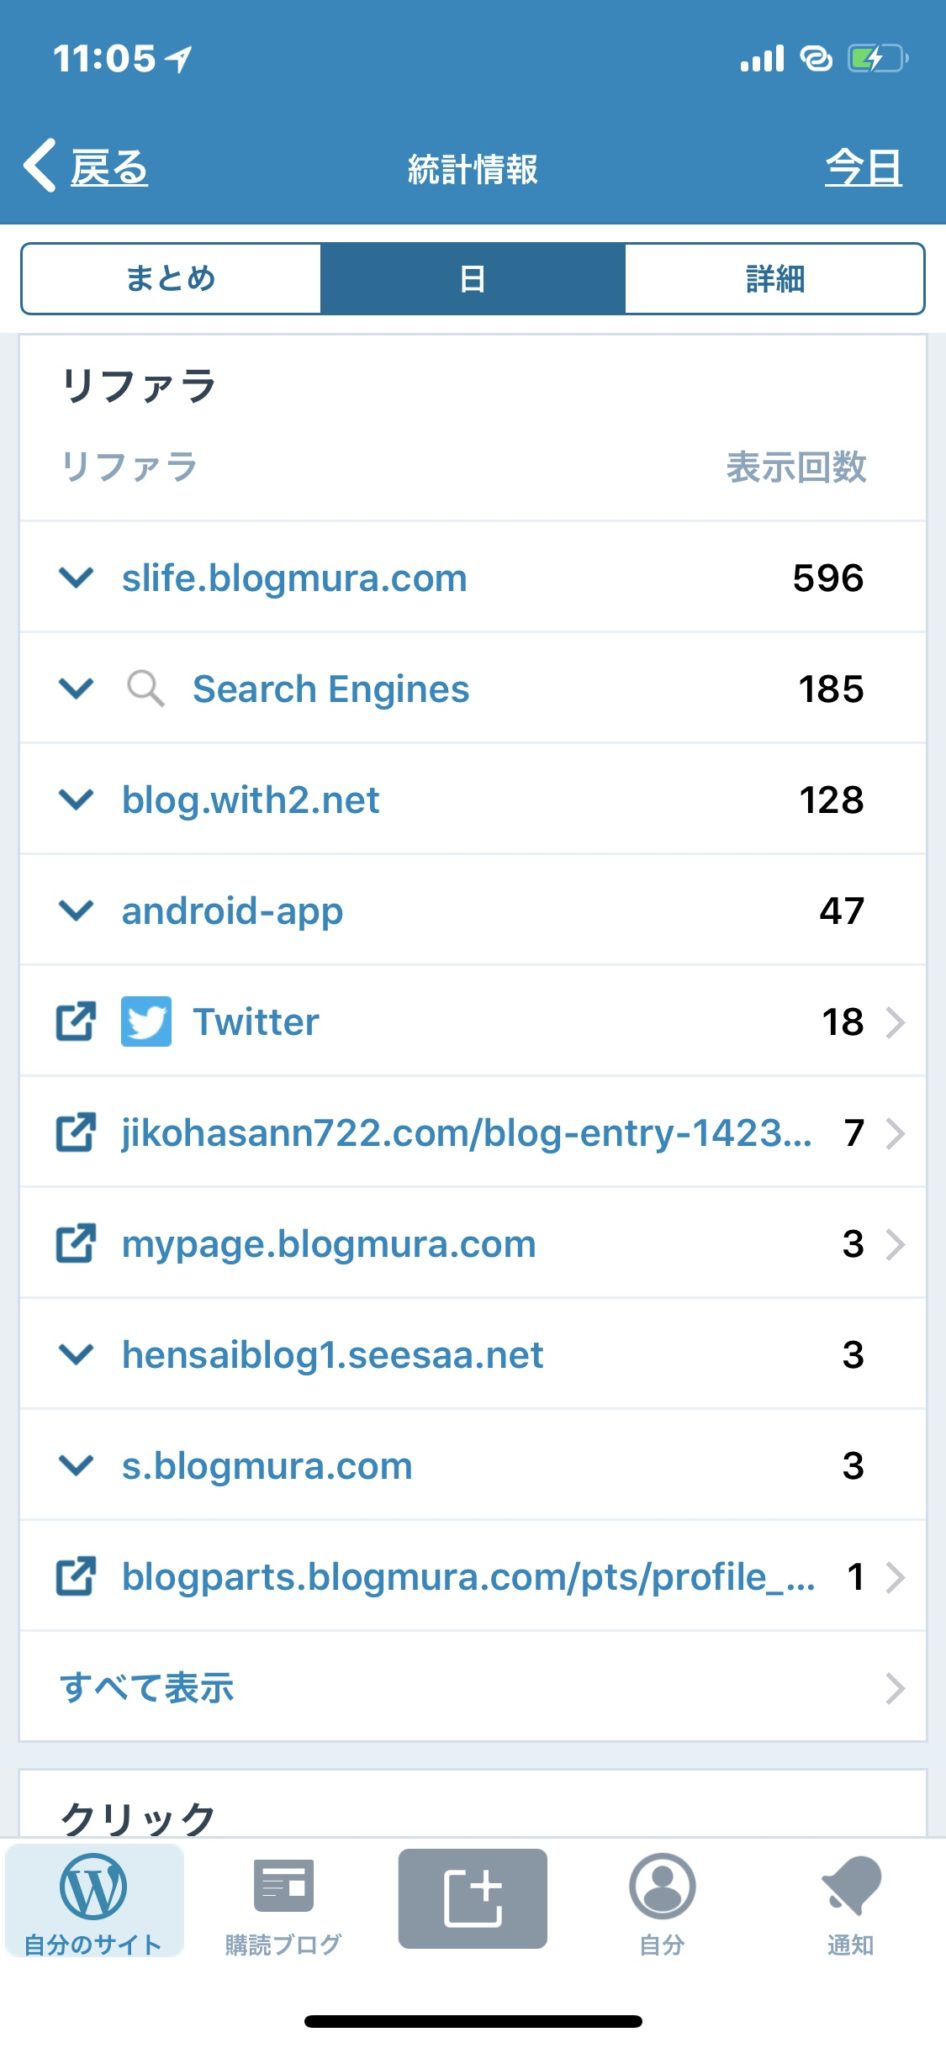Image resolution: width=946 pixels, height=2048 pixels.
Task: Expand the android-app referrer chevron
Action: click(76, 910)
